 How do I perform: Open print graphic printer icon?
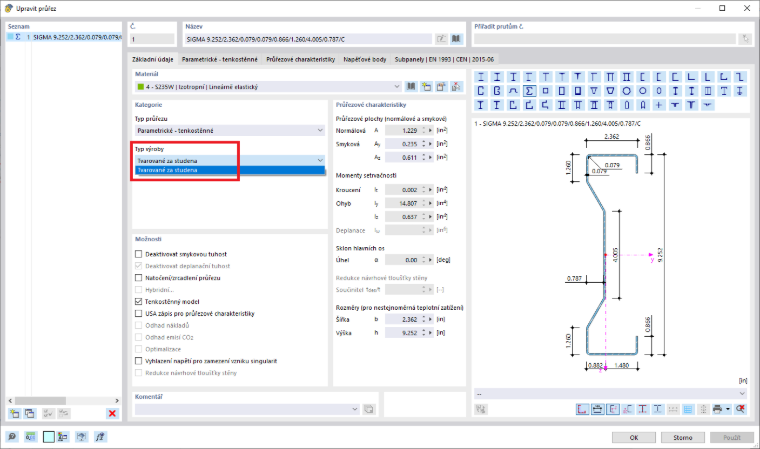tap(717, 409)
